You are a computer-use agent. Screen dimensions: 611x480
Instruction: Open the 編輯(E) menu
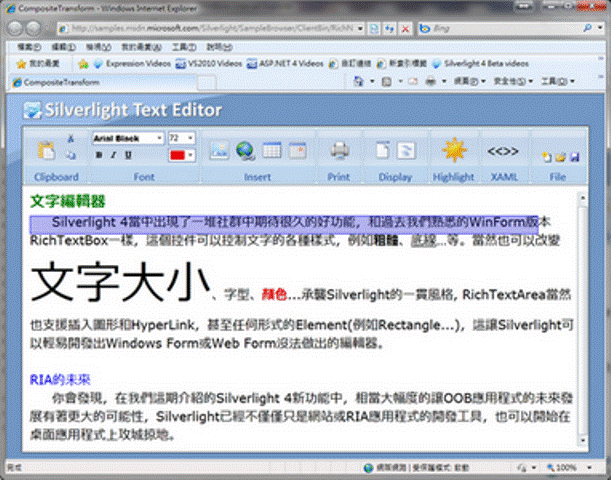pos(63,47)
